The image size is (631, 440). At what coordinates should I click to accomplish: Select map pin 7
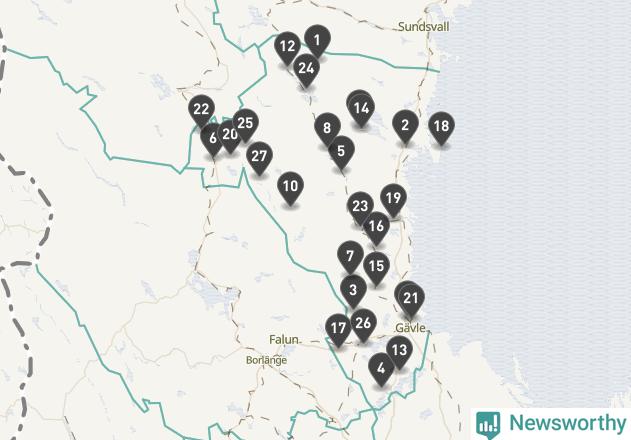[x=351, y=256]
